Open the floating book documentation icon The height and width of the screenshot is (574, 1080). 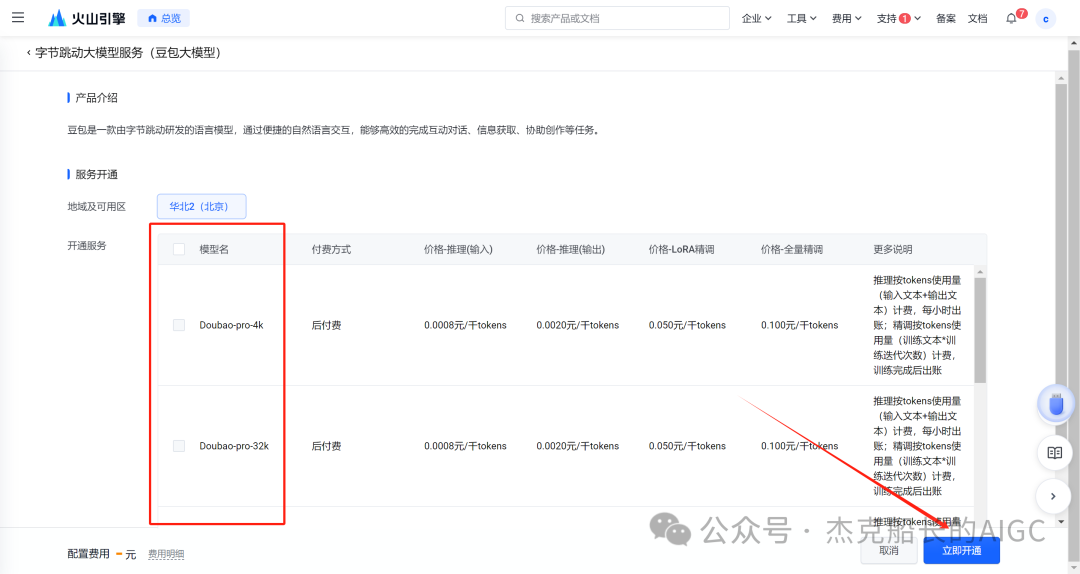click(x=1055, y=453)
